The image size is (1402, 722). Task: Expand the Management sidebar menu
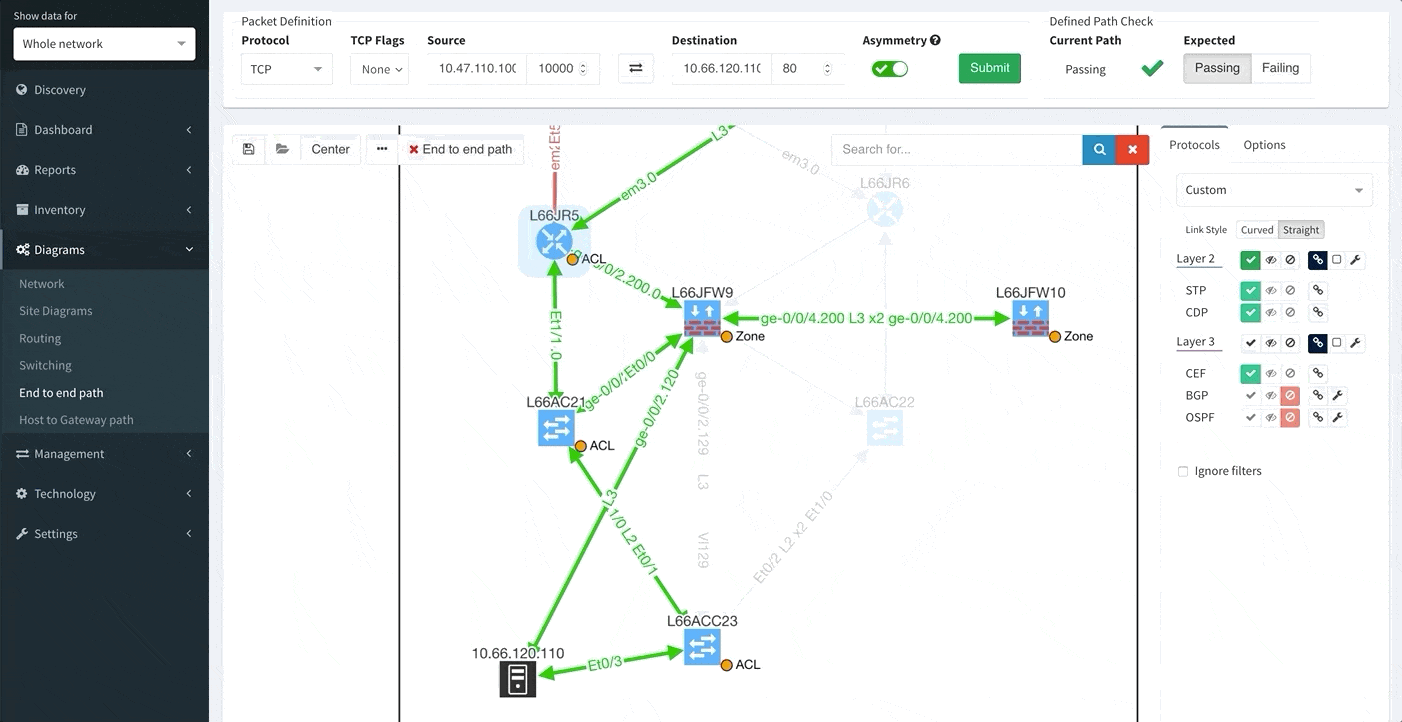coord(104,454)
